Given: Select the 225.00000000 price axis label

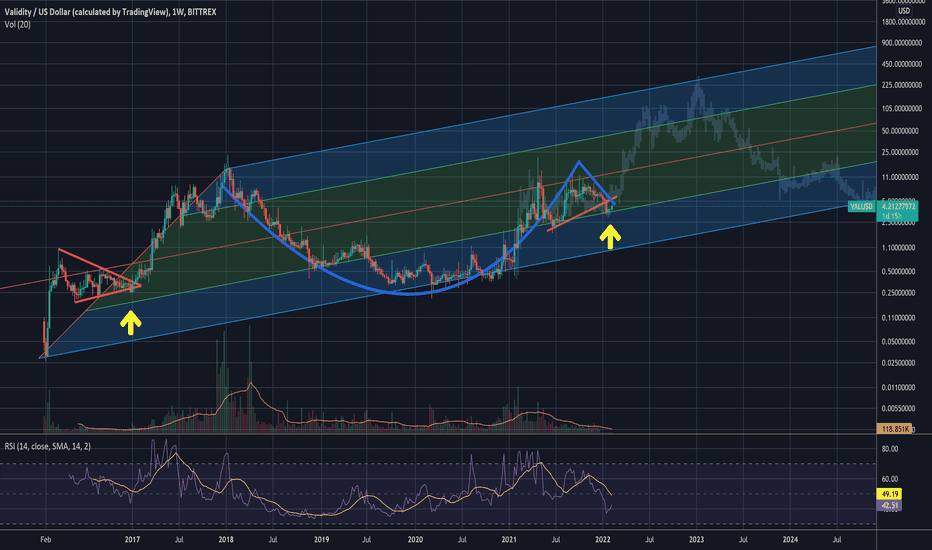Looking at the screenshot, I should pos(904,86).
